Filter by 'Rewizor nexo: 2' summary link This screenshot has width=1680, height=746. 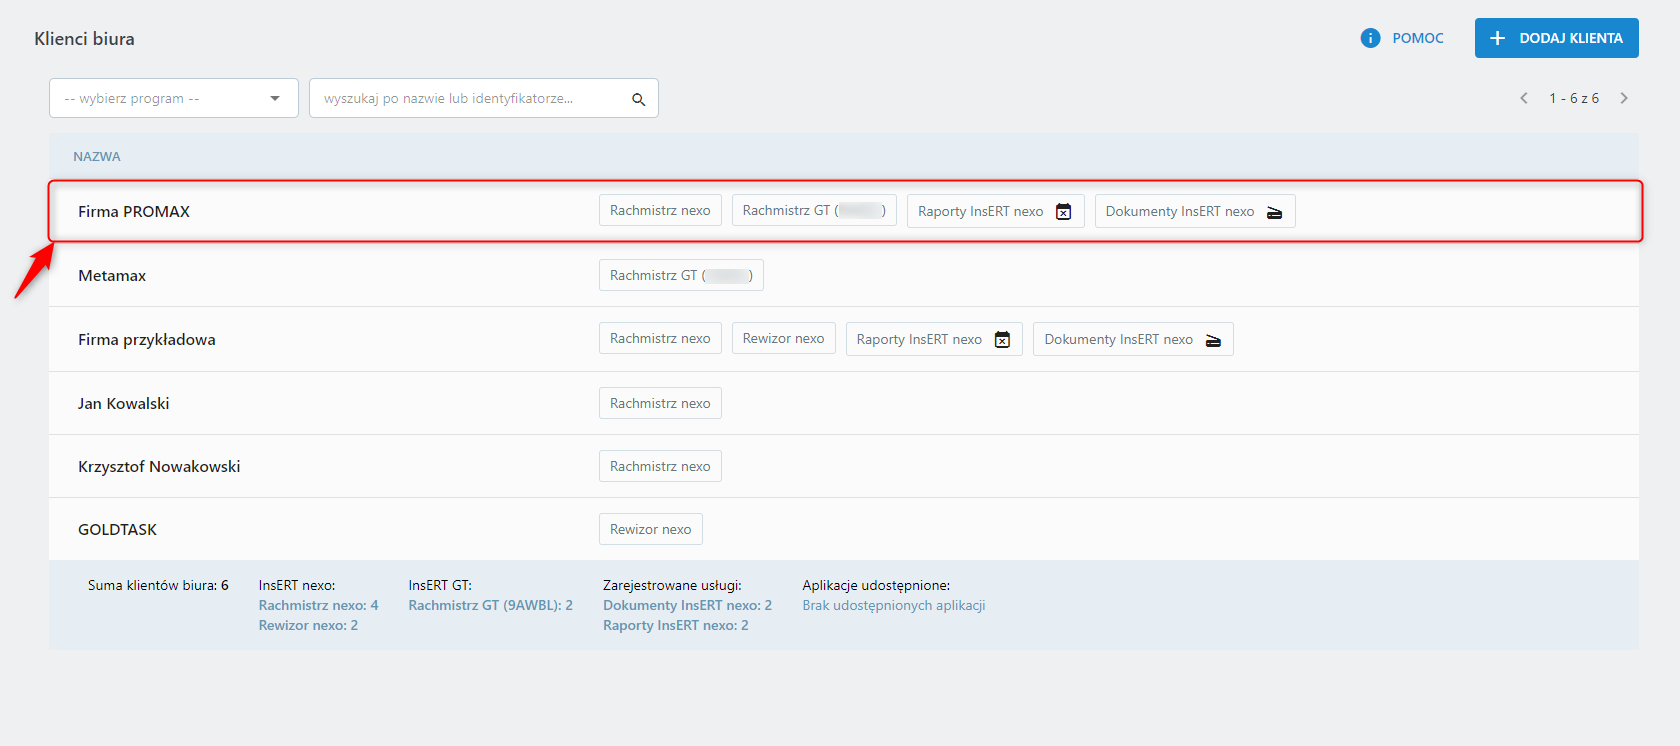[308, 625]
